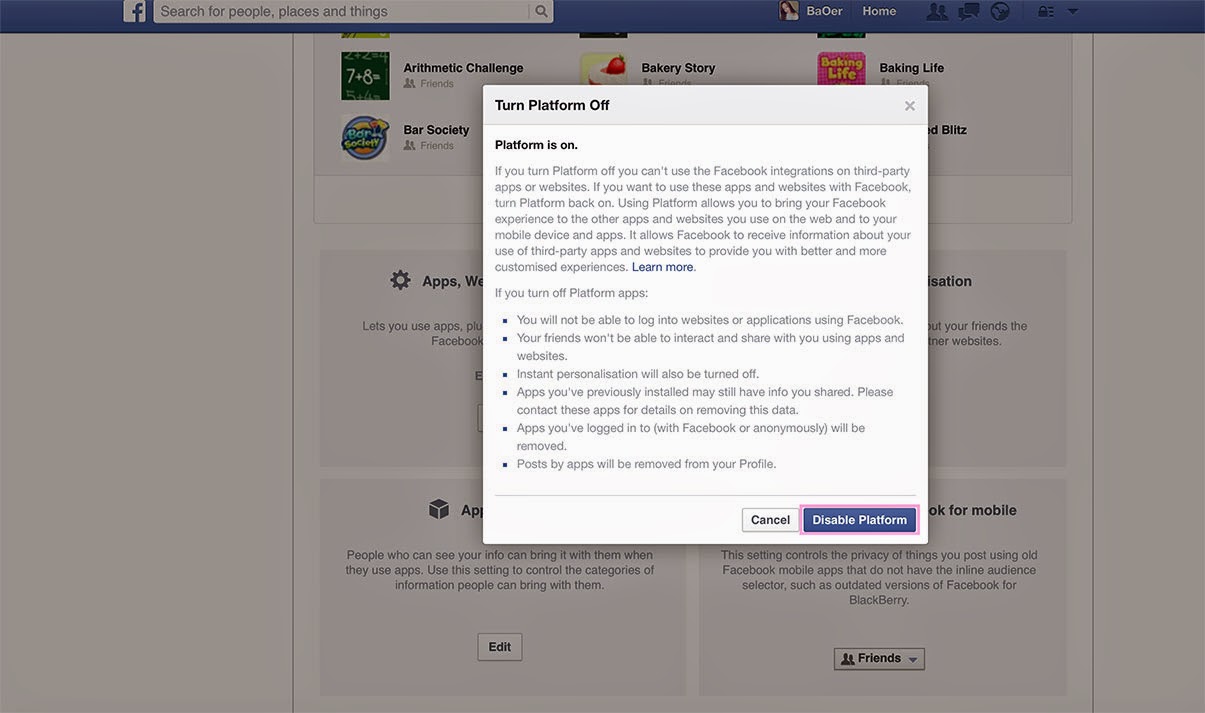Click Disable Platform button
The height and width of the screenshot is (713, 1205).
pyautogui.click(x=860, y=520)
